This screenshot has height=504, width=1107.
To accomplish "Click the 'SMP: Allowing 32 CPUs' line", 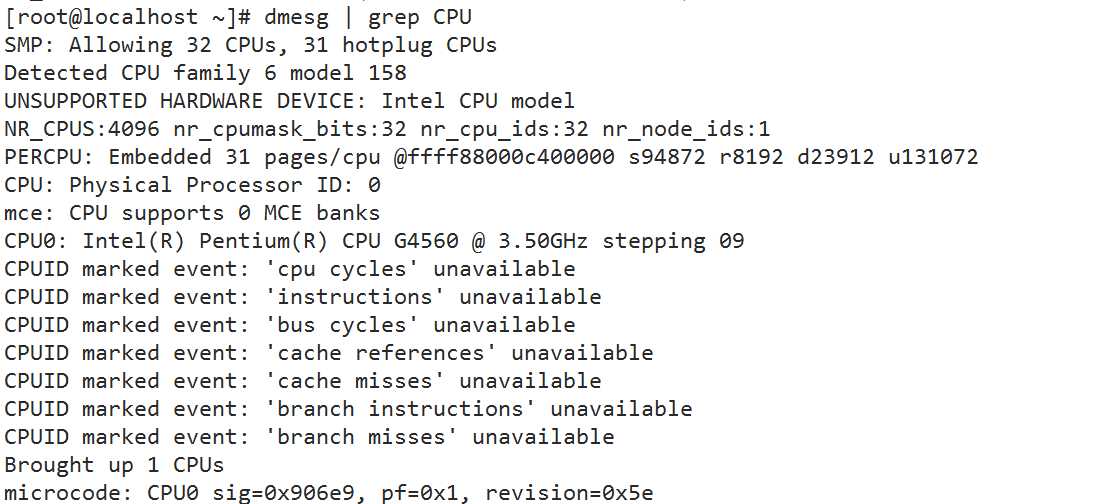I will (x=251, y=45).
